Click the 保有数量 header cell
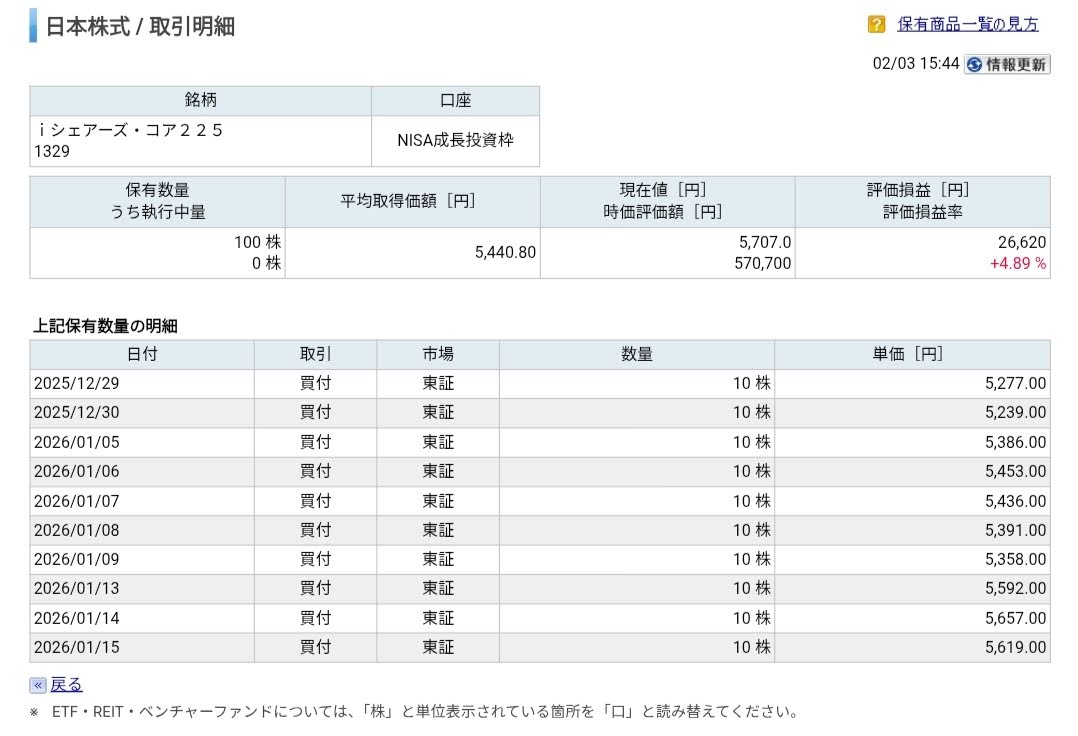This screenshot has height=736, width=1078. coord(157,201)
